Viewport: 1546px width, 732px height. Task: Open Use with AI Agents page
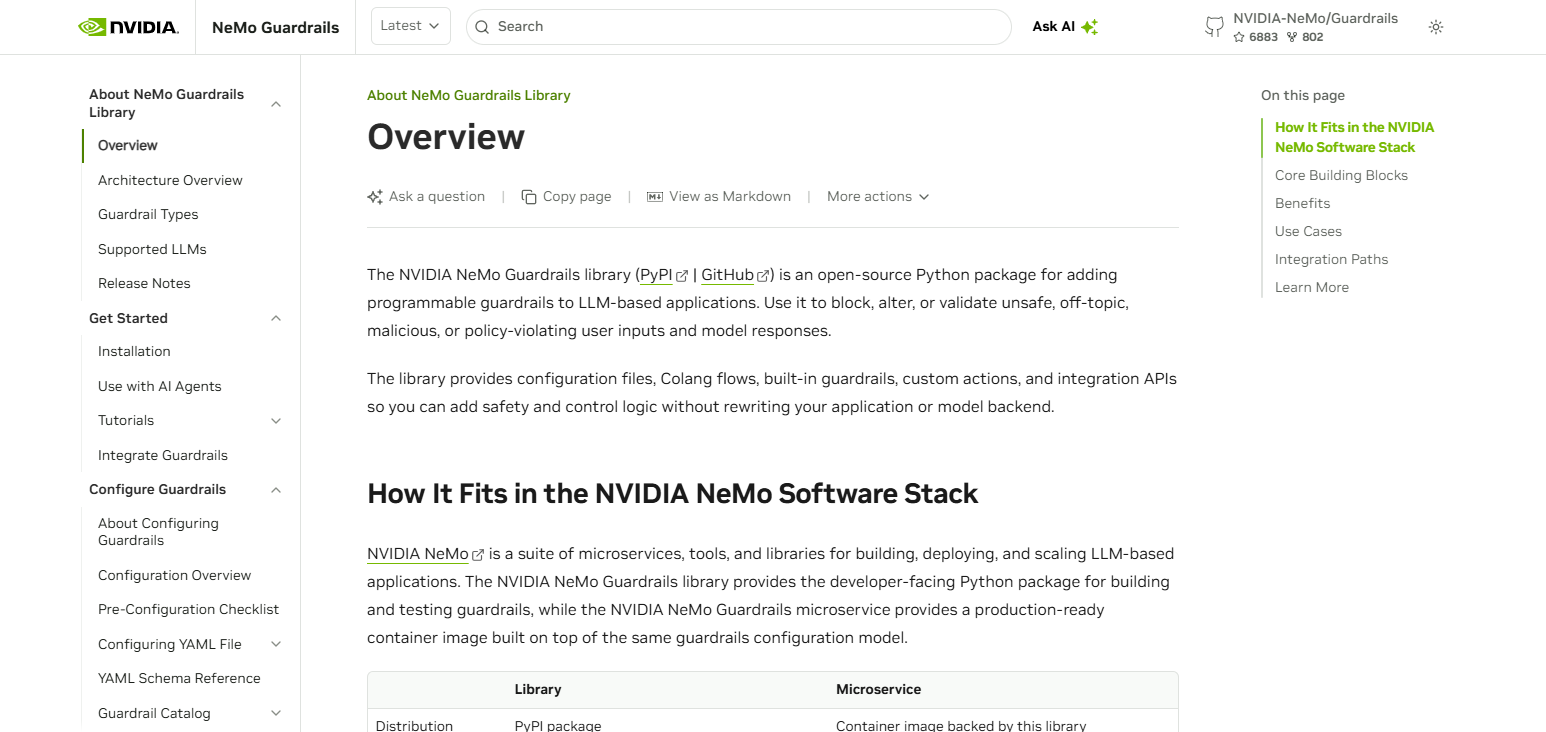click(x=160, y=387)
